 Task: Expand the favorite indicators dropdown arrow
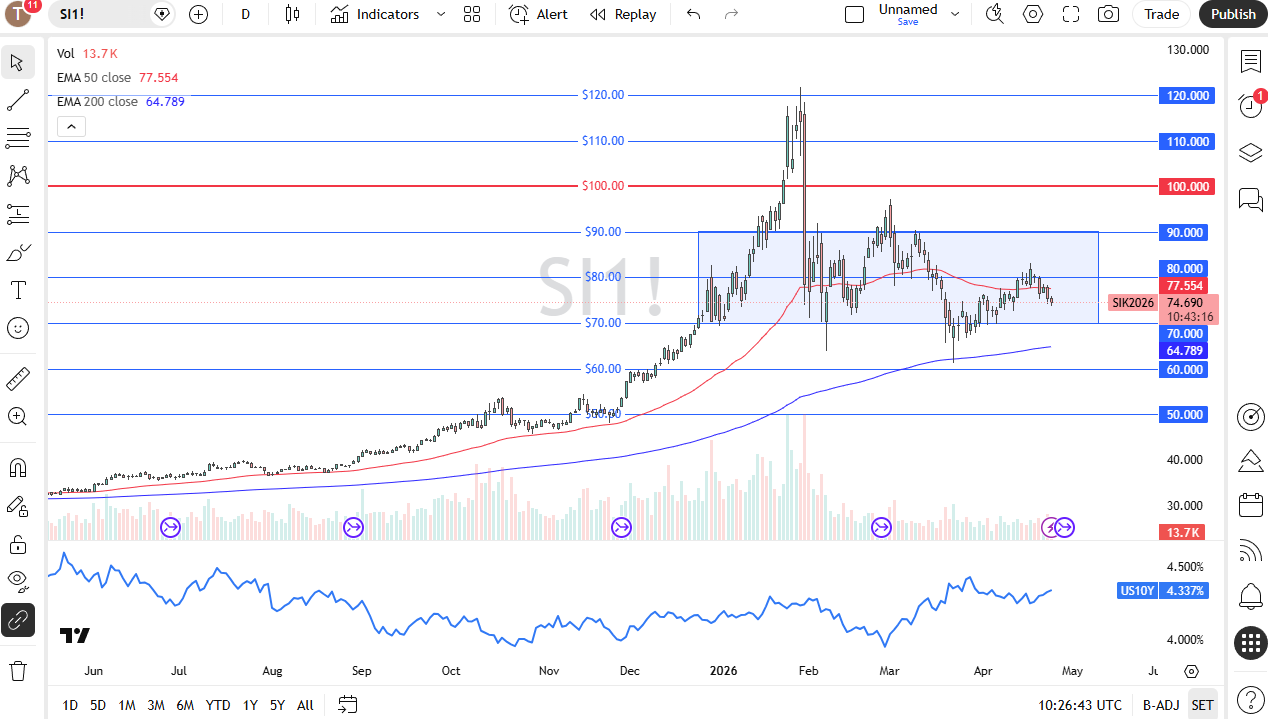click(x=441, y=14)
